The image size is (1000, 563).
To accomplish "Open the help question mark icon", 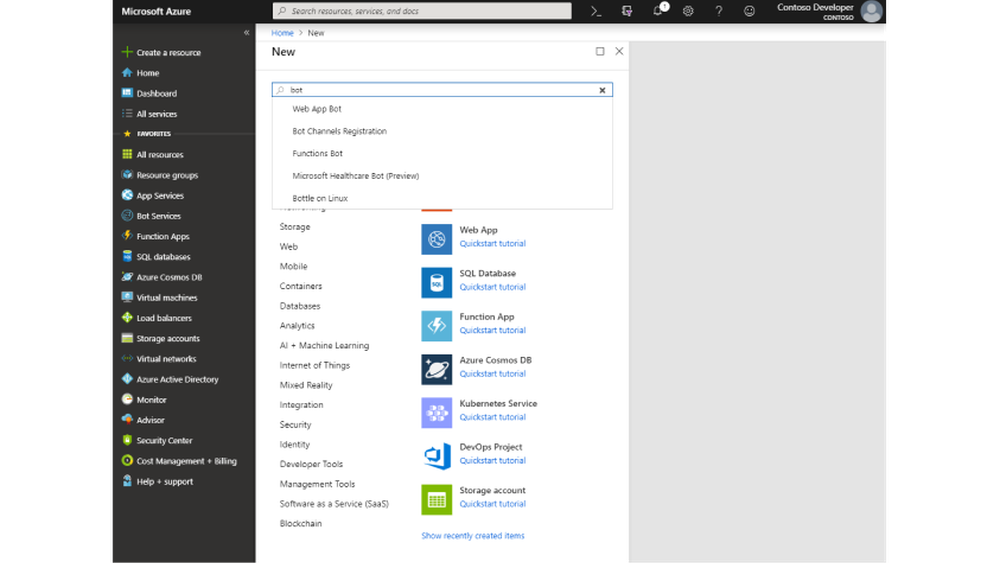I will pyautogui.click(x=719, y=11).
